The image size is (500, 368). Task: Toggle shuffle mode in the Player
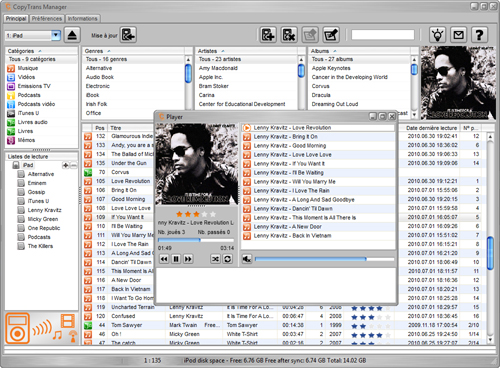pos(216,259)
